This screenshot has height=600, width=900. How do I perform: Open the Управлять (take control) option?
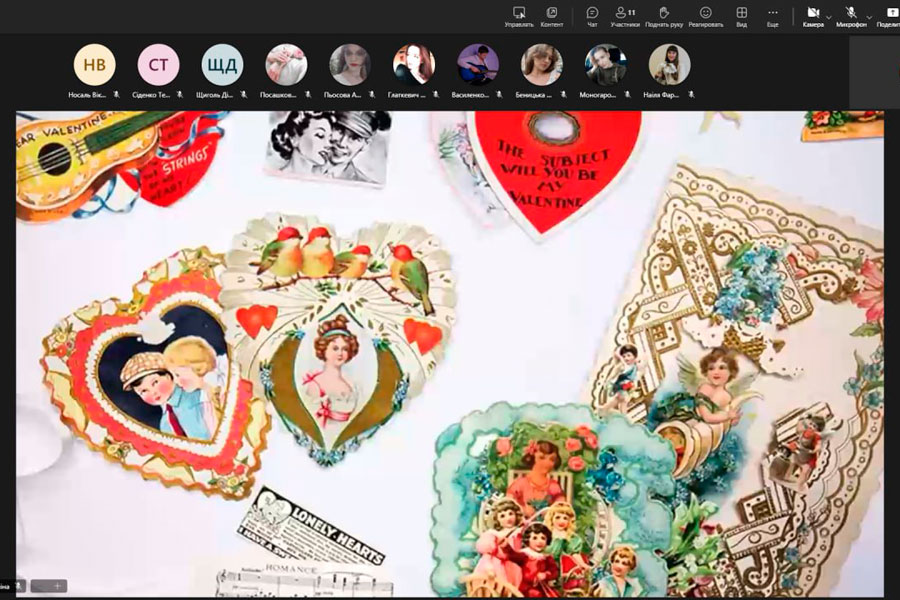coord(519,17)
